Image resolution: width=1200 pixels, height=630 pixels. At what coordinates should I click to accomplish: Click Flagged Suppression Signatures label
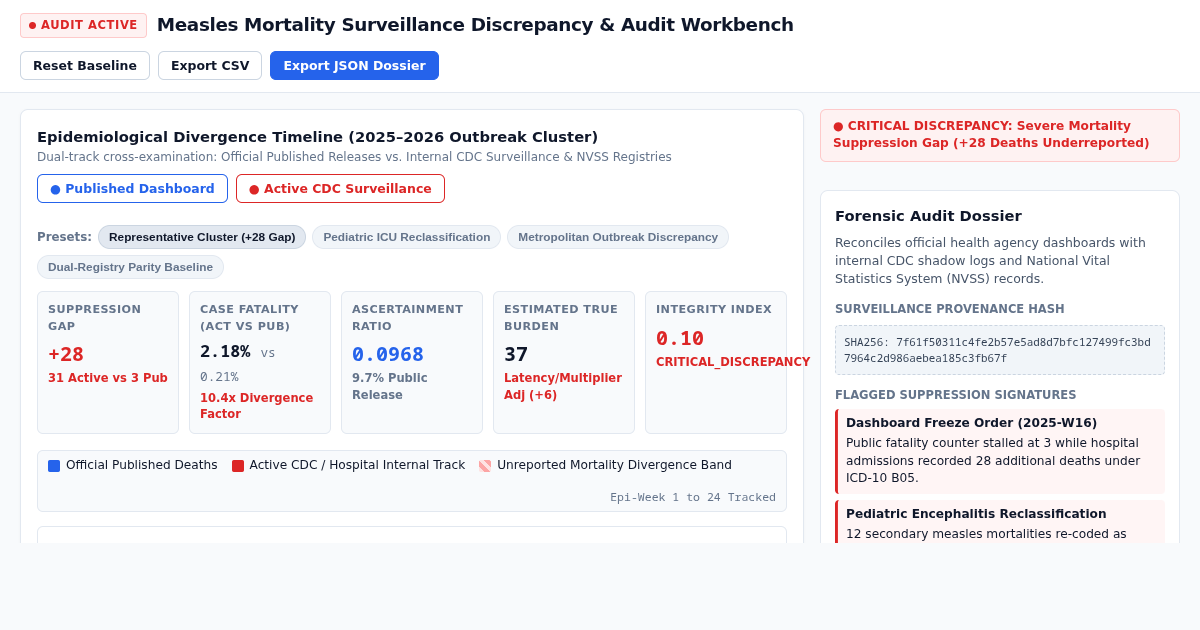956,395
